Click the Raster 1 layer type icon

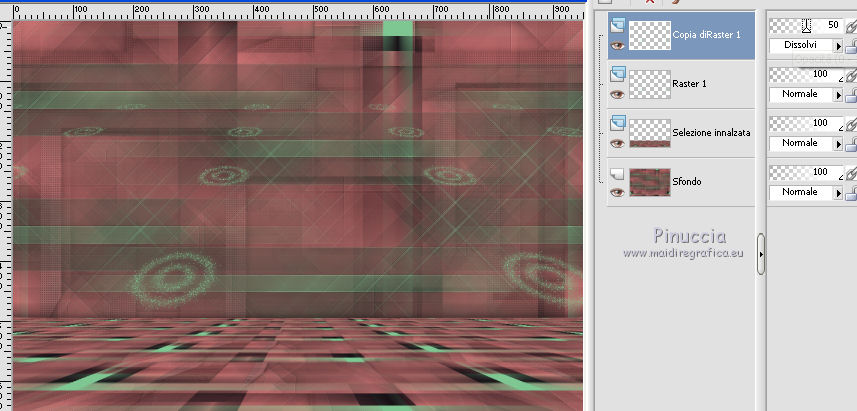tap(618, 74)
